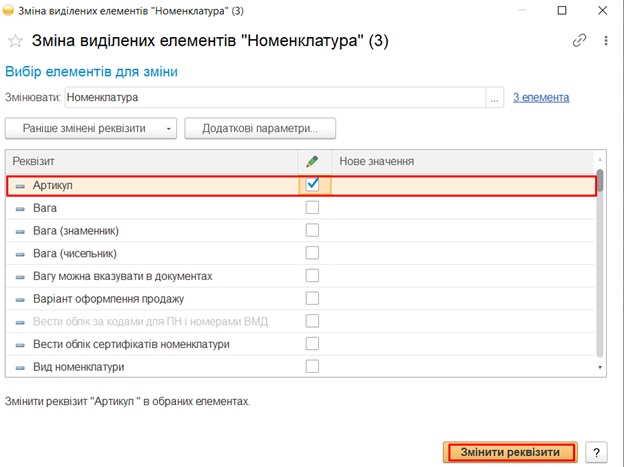Screen dimensions: 624x467
Task: Click the question mark help button
Action: point(596,452)
